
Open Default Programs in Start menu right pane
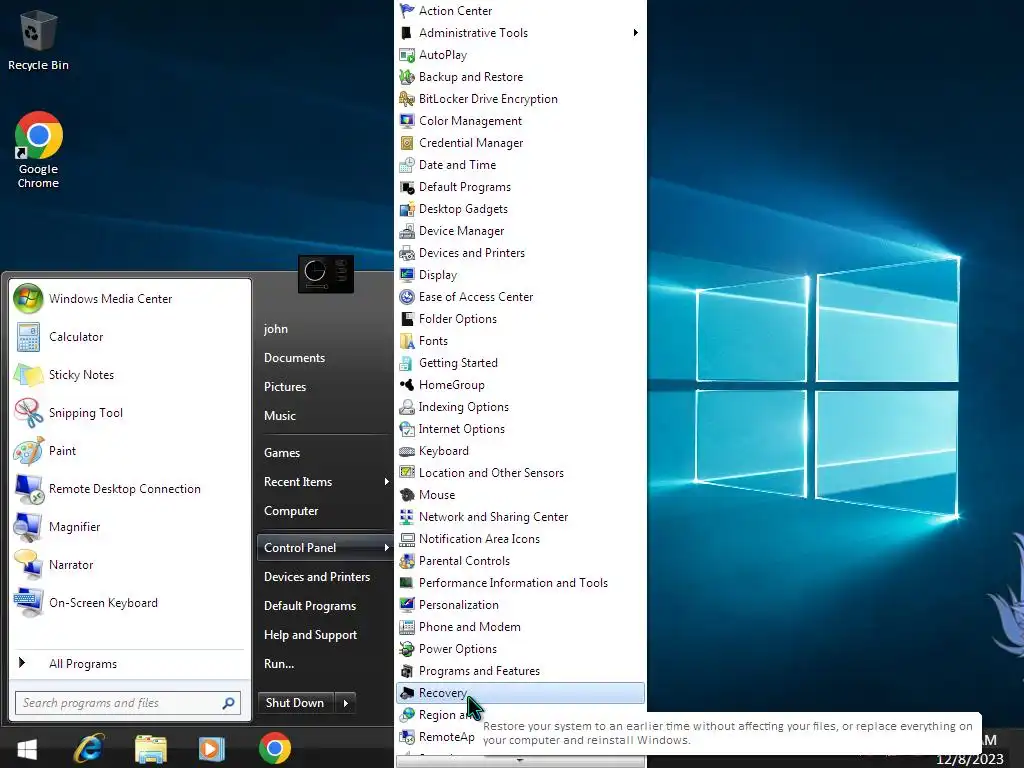pyautogui.click(x=310, y=606)
